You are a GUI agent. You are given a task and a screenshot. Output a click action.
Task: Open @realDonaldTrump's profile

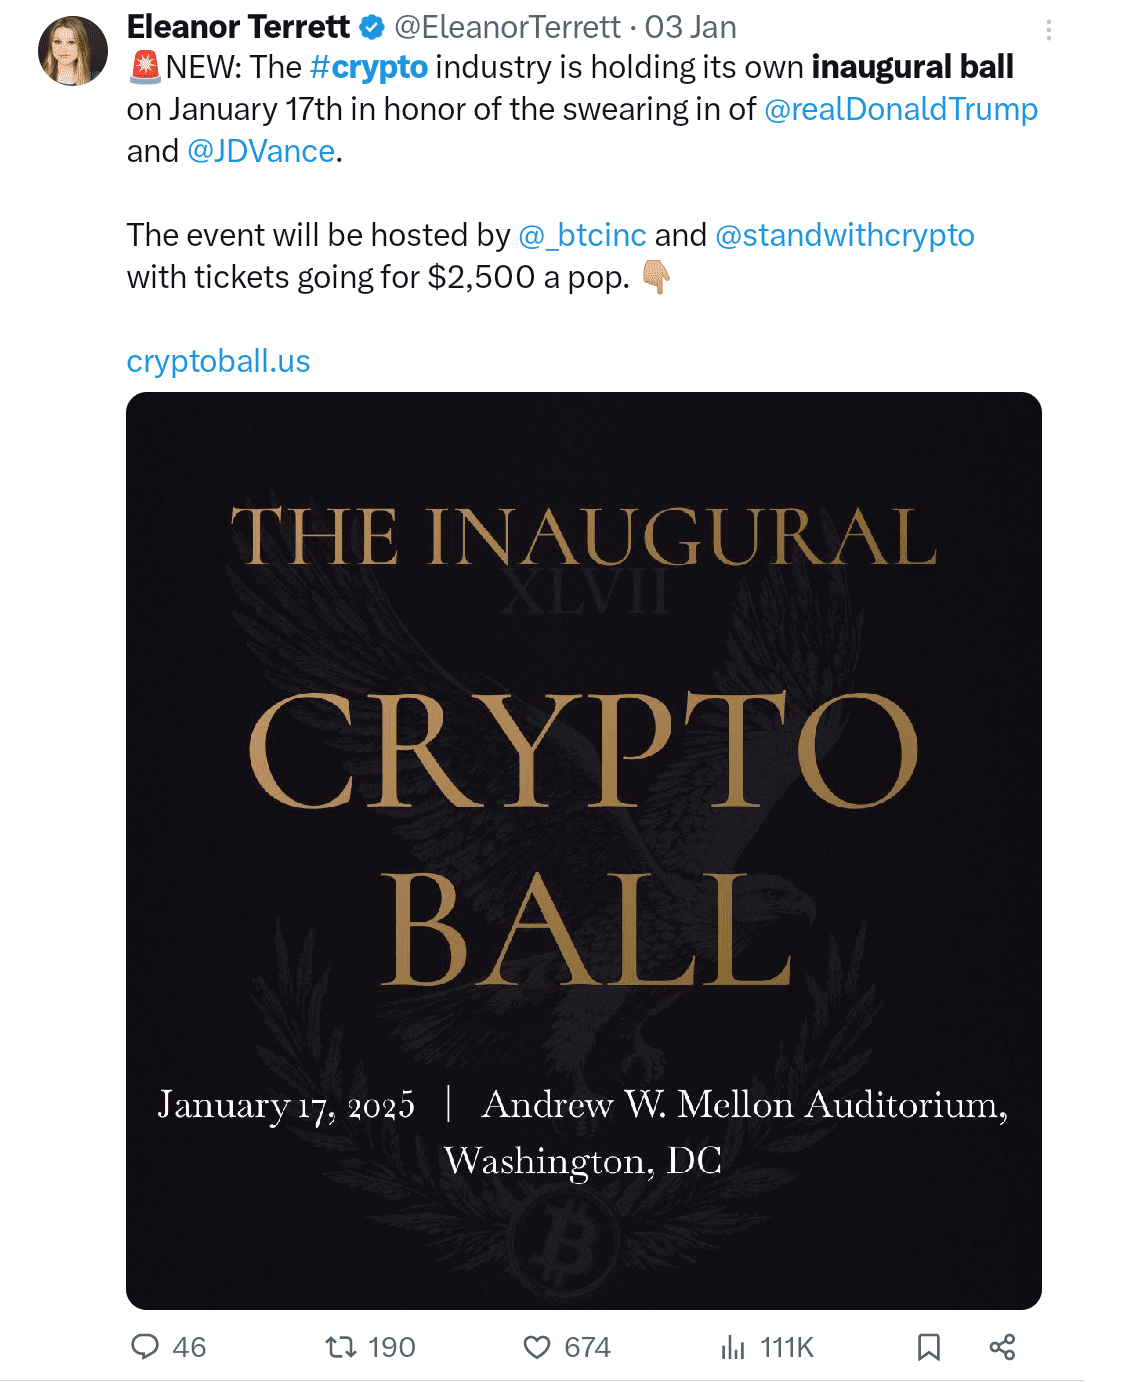pos(903,109)
